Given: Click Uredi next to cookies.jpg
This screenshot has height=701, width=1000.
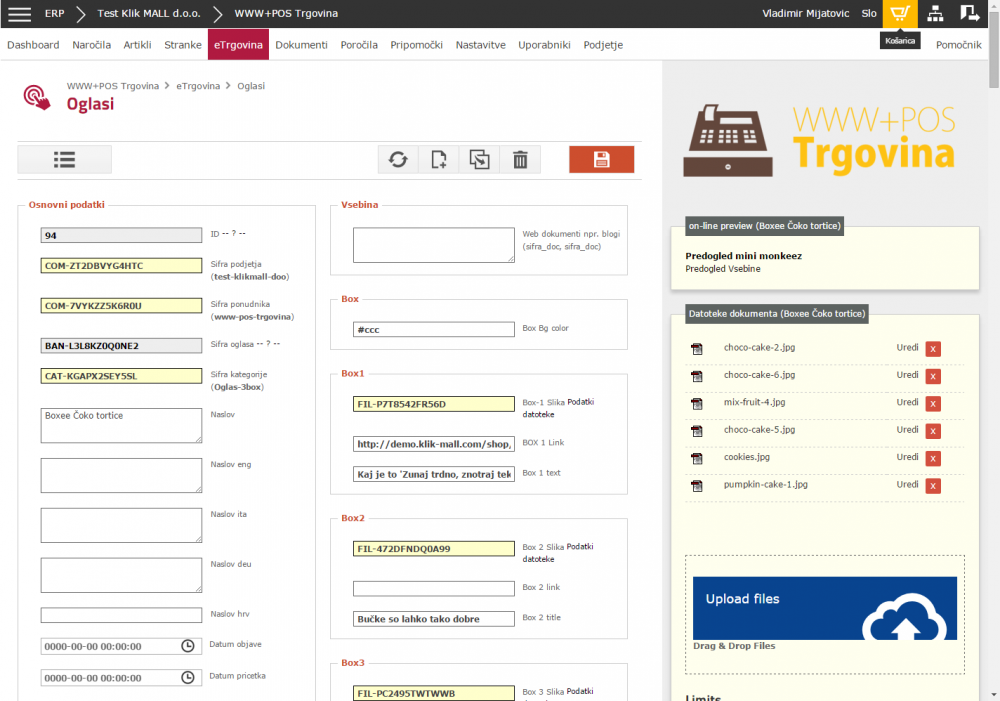Looking at the screenshot, I should tap(907, 457).
